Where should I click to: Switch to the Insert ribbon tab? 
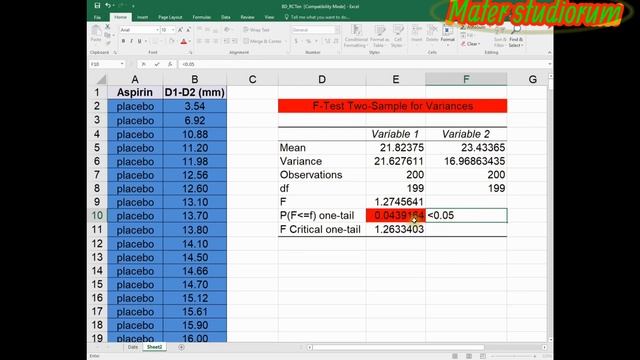142,17
